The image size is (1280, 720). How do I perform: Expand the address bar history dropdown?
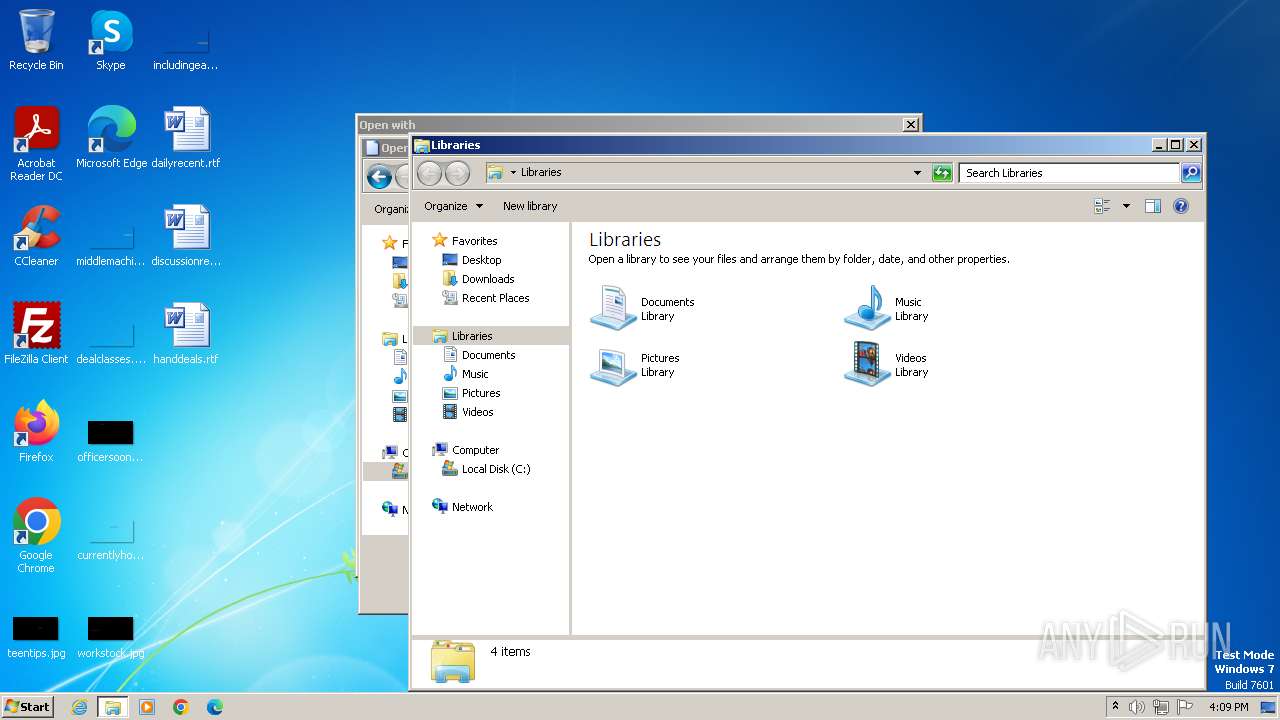pyautogui.click(x=917, y=173)
